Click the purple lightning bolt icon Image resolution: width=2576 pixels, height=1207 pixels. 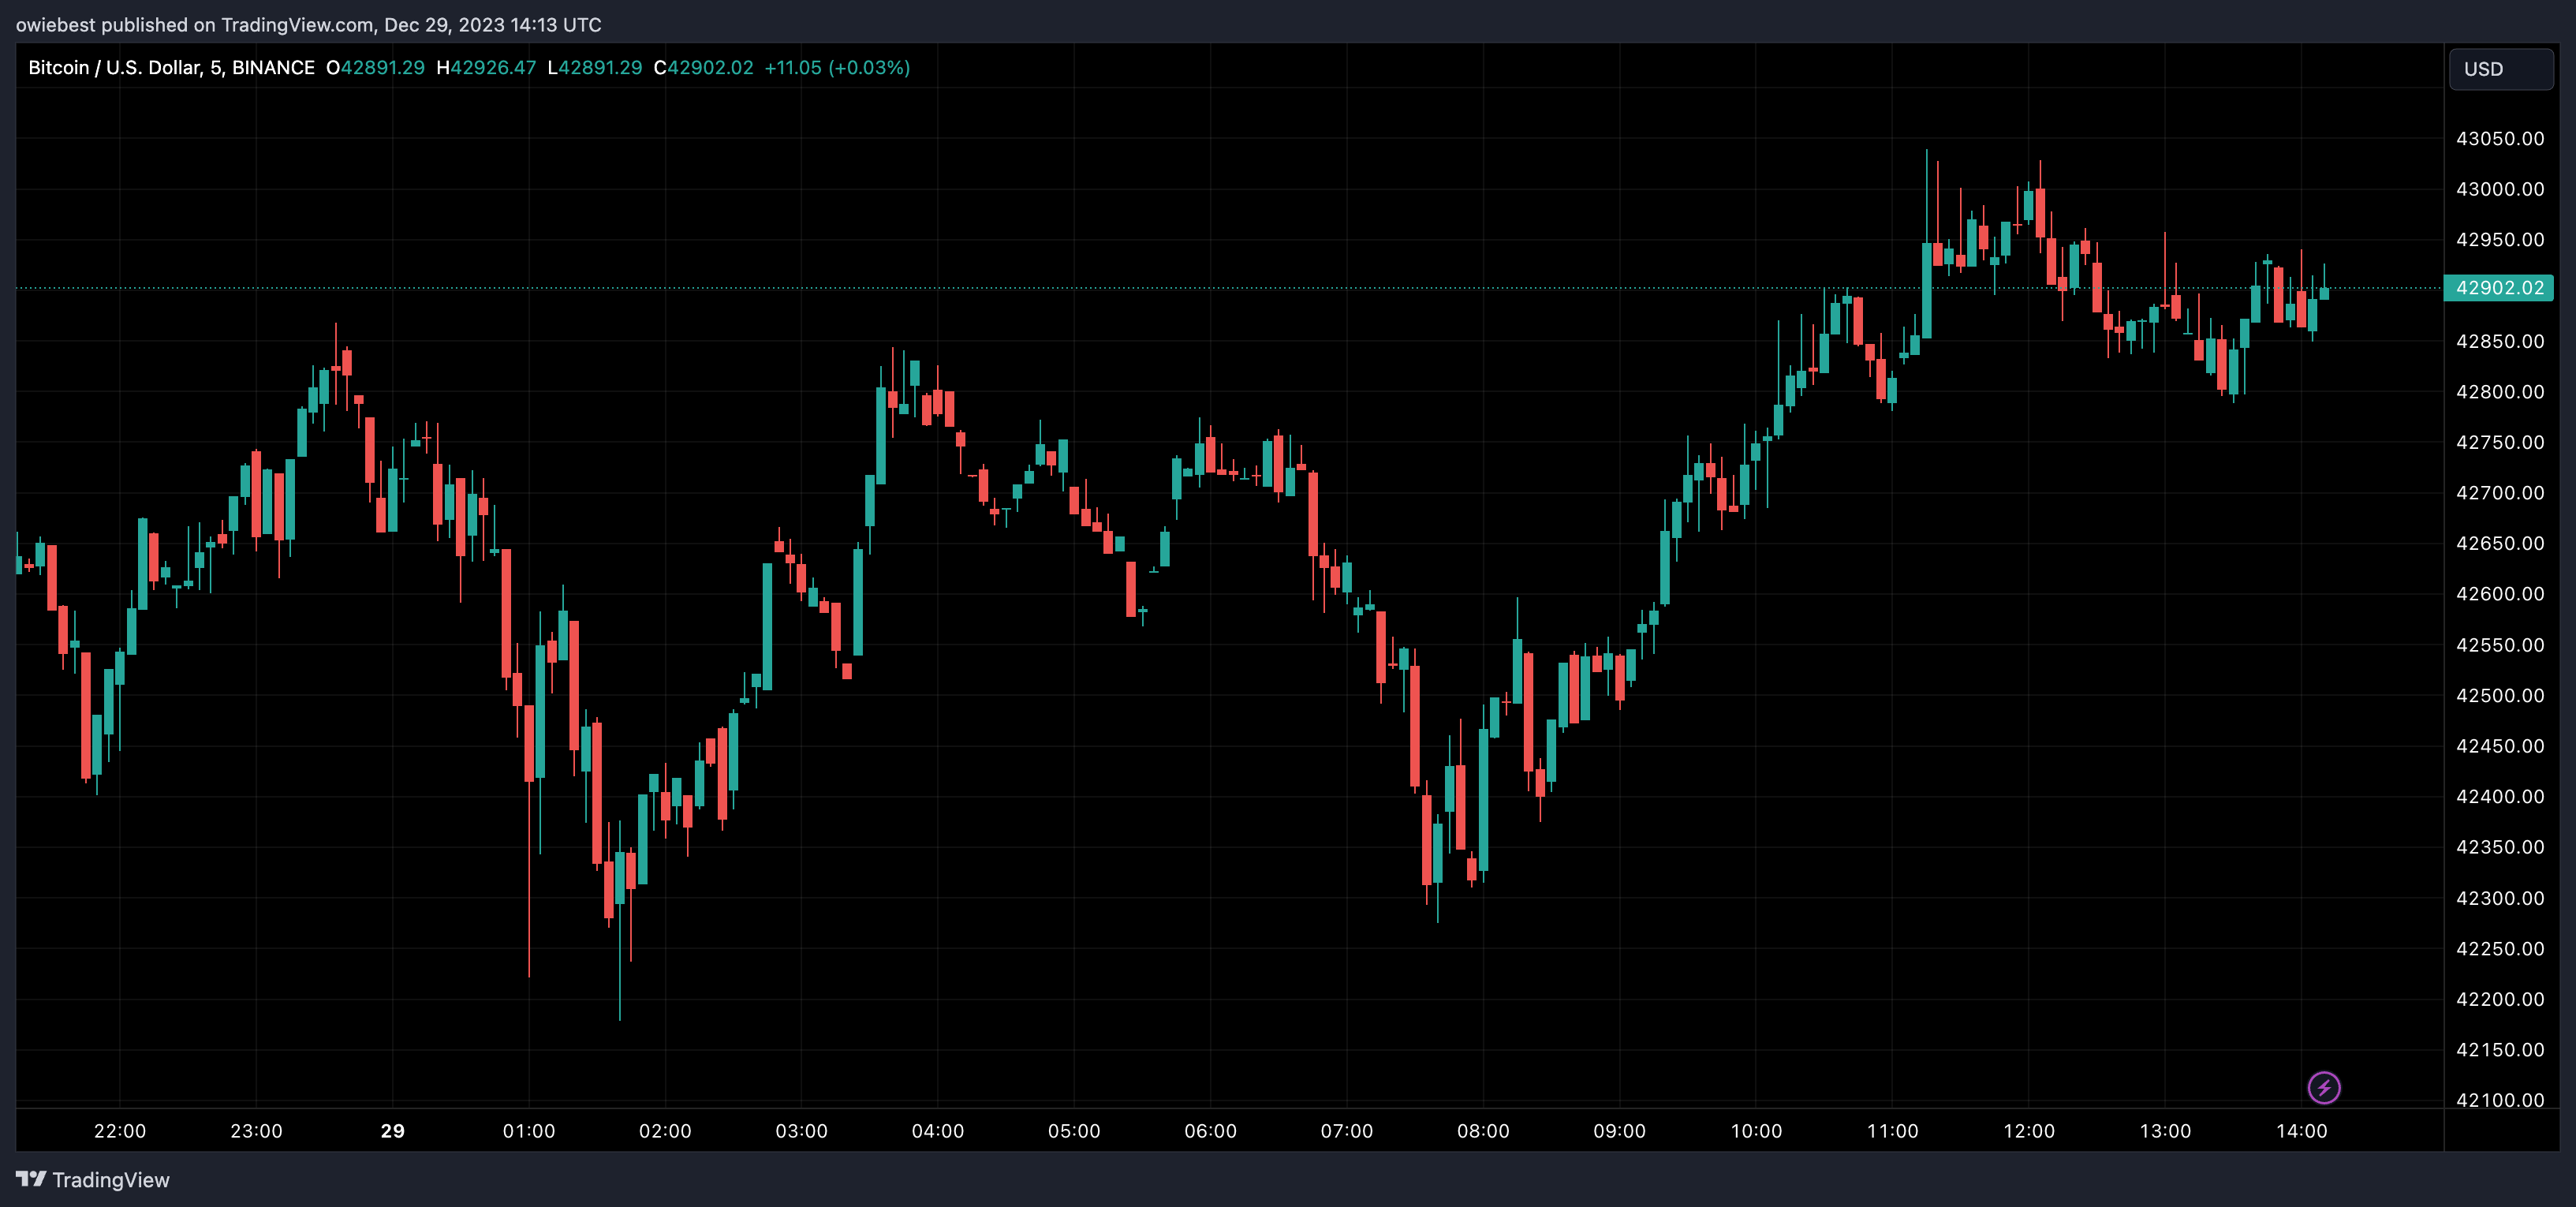point(2323,1087)
